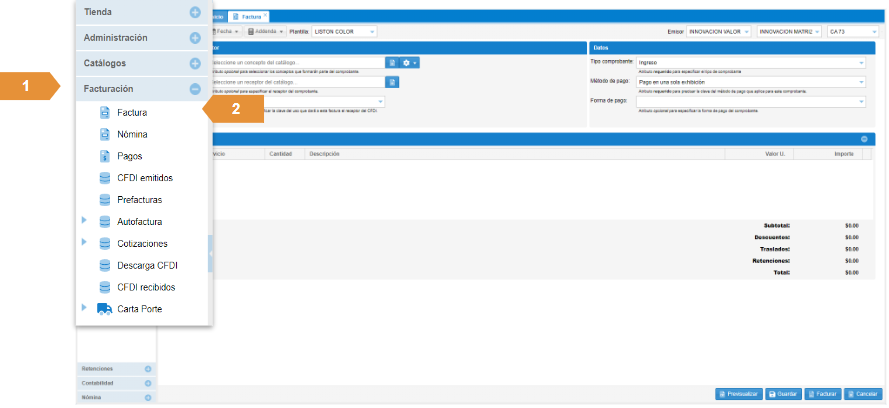Click the Prefacturas database icon
This screenshot has height=408, width=889.
105,200
